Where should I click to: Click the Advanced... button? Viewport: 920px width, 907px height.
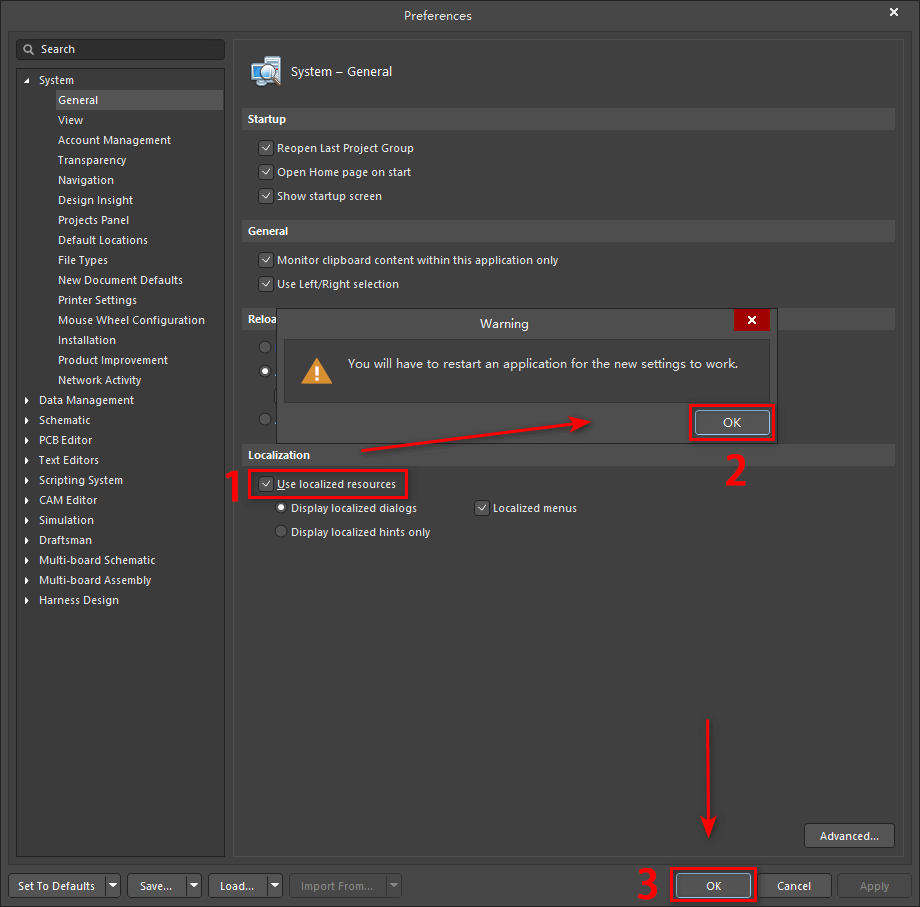pyautogui.click(x=849, y=835)
